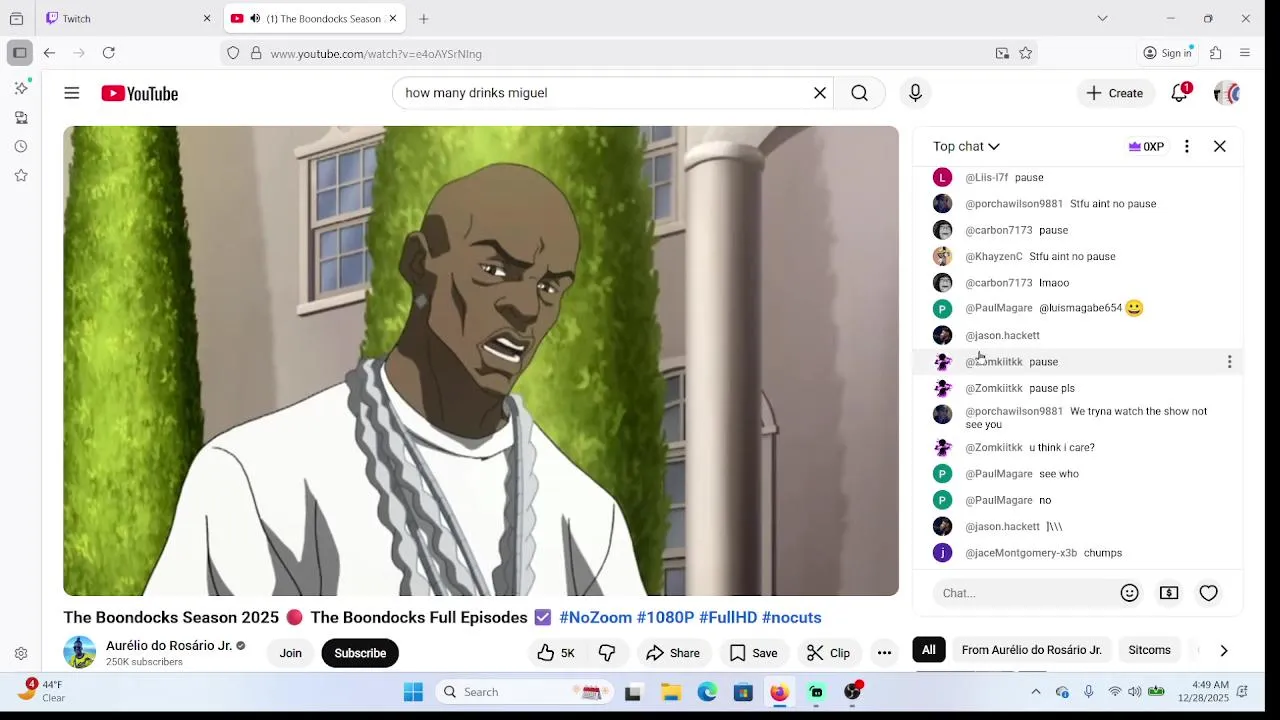
Task: Open YouTube notifications bell
Action: pos(1180,93)
